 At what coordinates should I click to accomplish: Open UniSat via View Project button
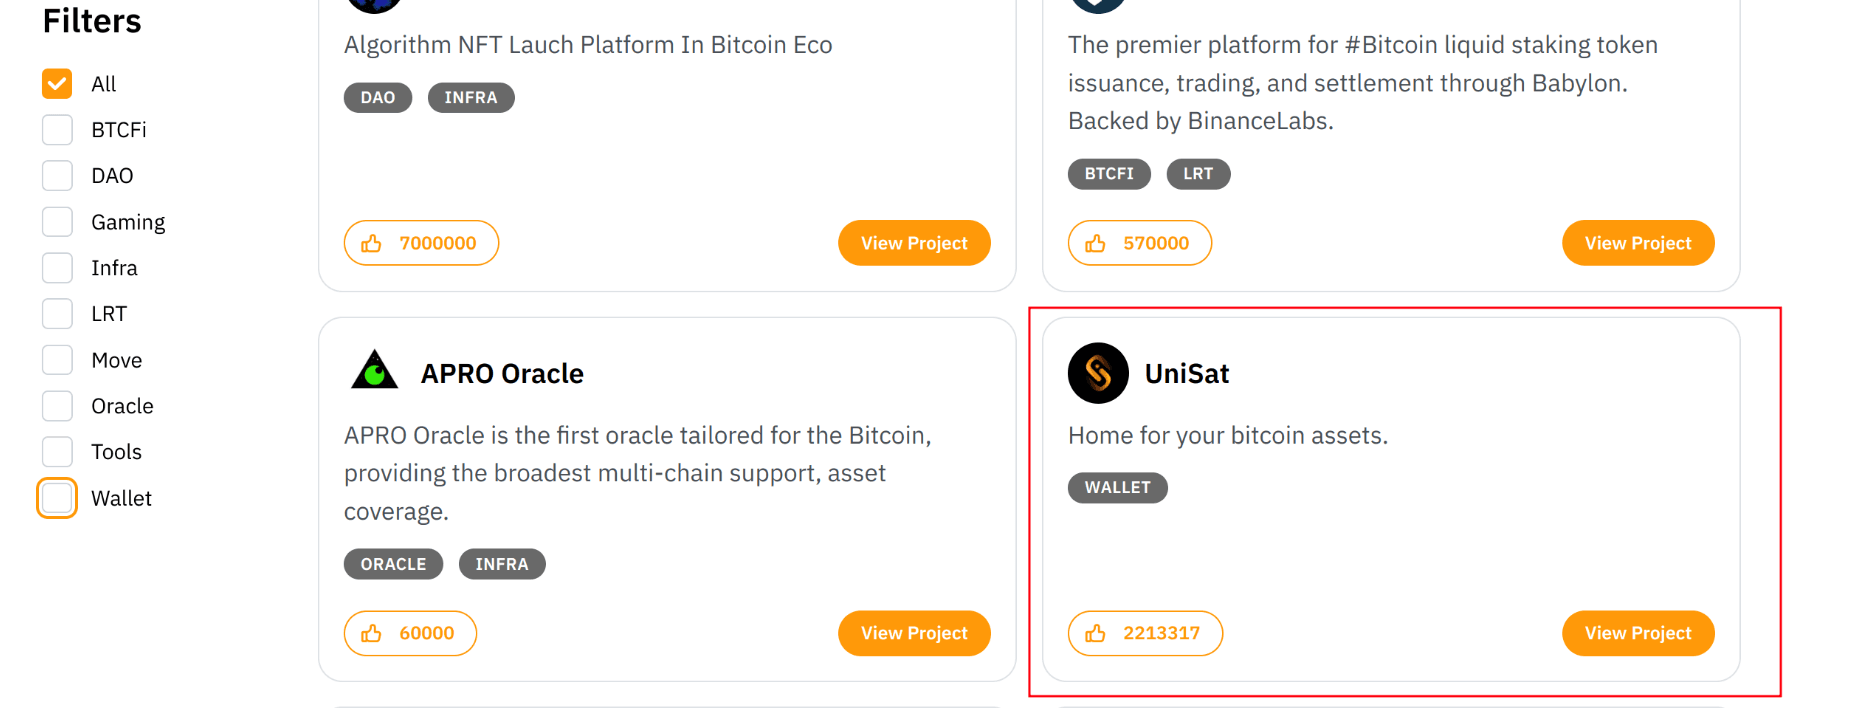pyautogui.click(x=1638, y=633)
